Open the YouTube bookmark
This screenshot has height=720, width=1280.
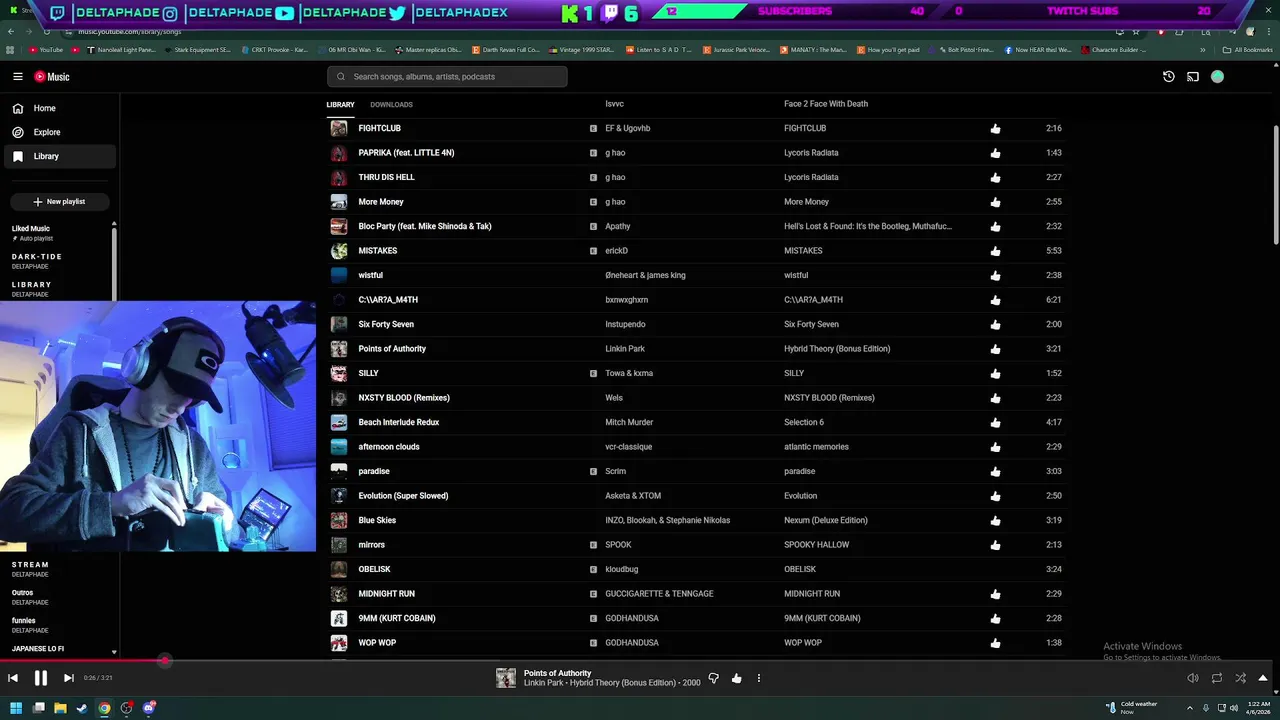click(x=46, y=49)
